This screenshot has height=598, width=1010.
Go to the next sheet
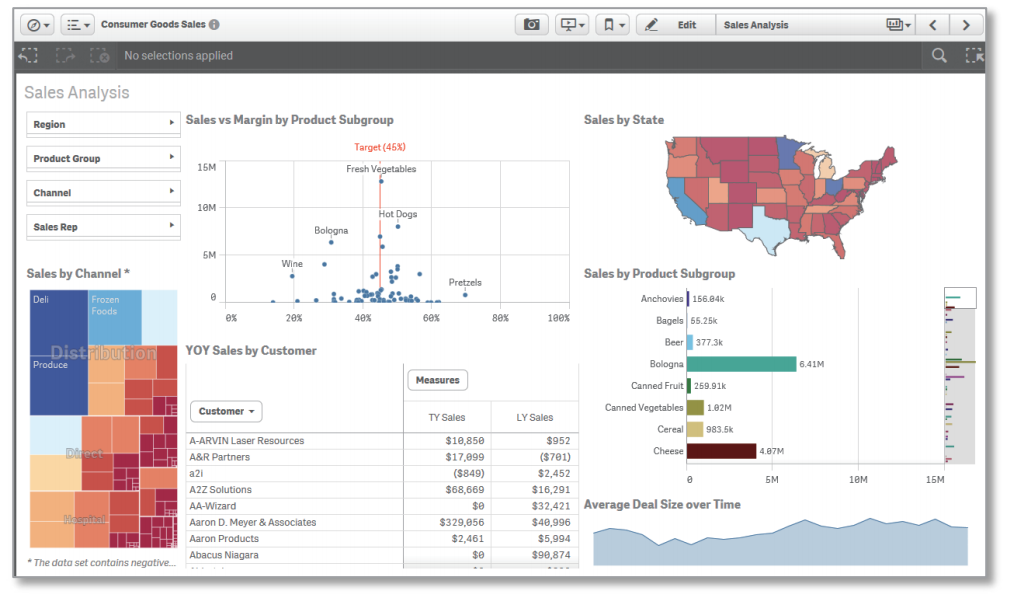click(x=965, y=25)
